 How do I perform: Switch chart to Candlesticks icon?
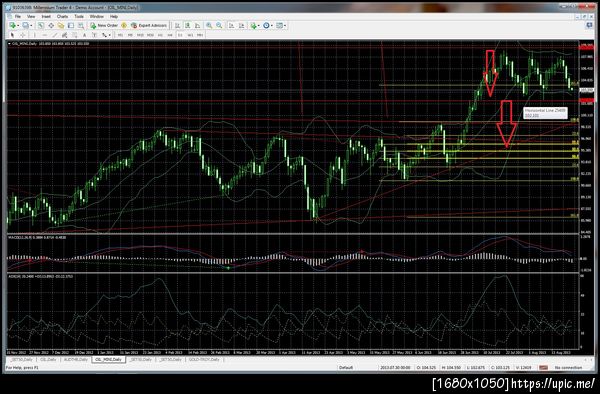coord(188,25)
